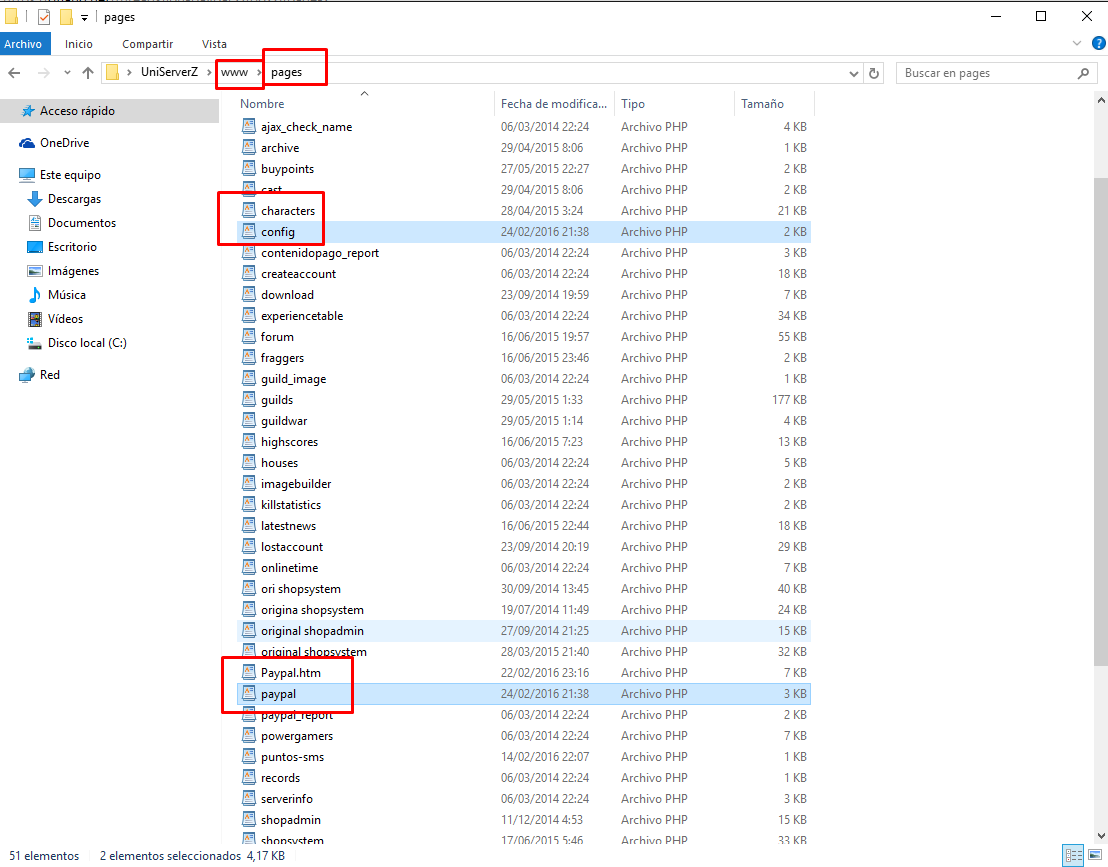This screenshot has height=867, width=1108.
Task: Select Red in navigation pane
Action: (x=49, y=374)
